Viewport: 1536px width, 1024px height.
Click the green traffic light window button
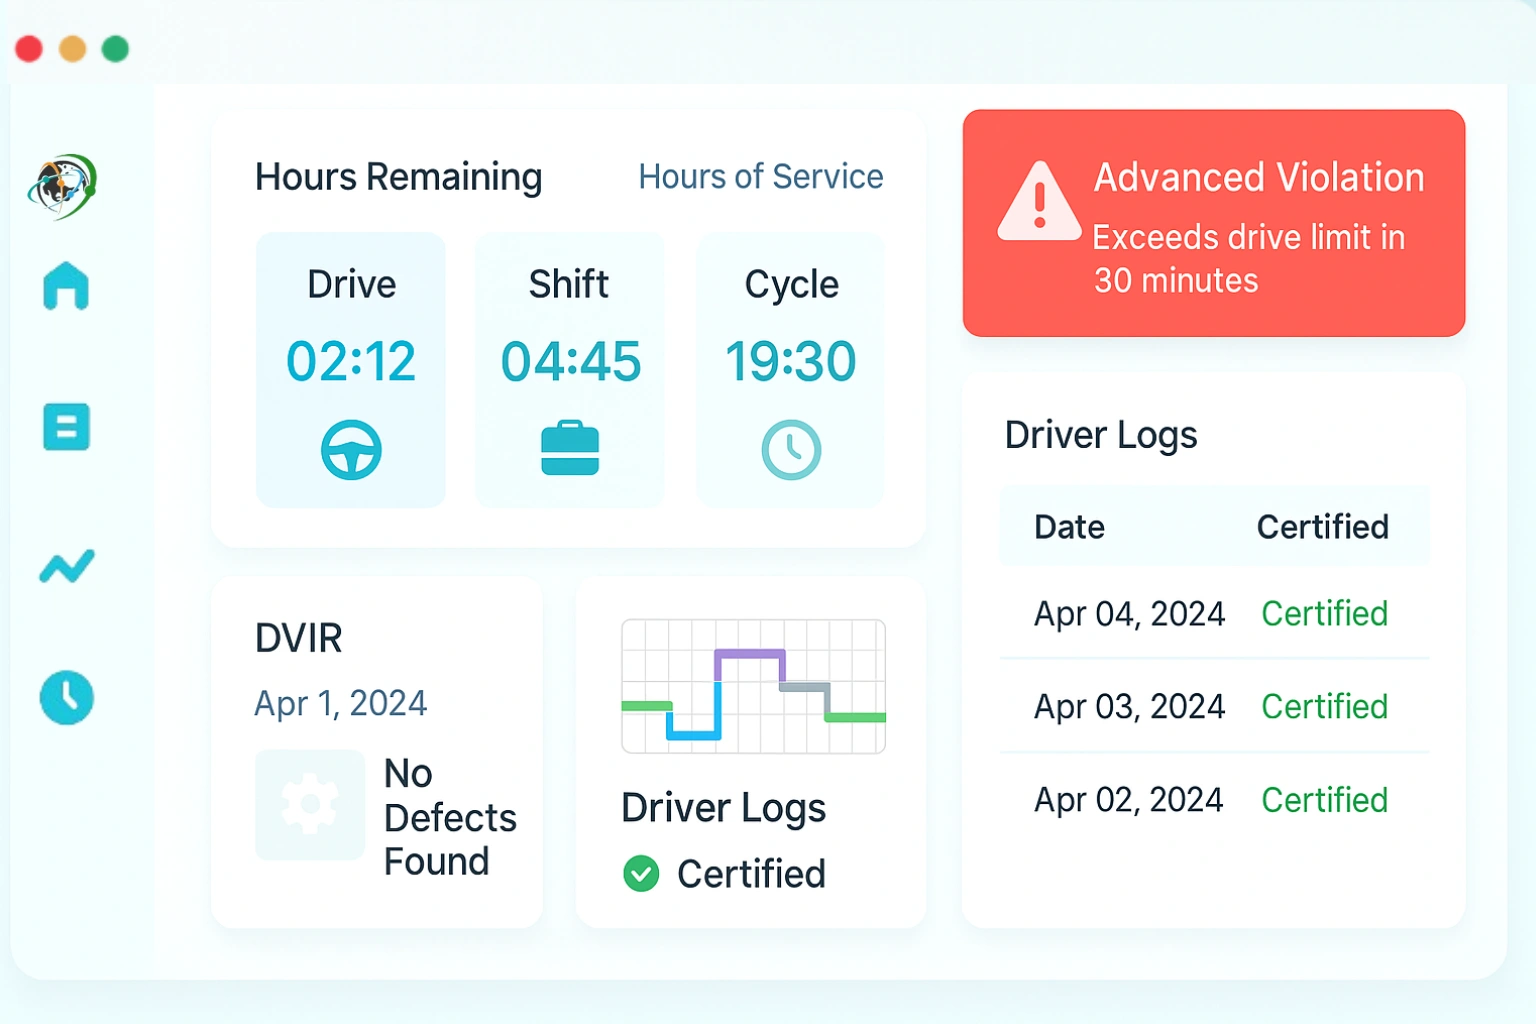tap(115, 47)
